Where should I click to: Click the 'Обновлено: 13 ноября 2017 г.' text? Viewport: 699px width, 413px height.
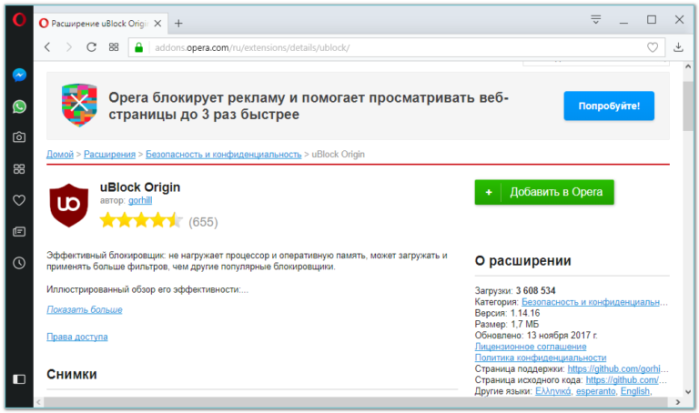point(536,335)
